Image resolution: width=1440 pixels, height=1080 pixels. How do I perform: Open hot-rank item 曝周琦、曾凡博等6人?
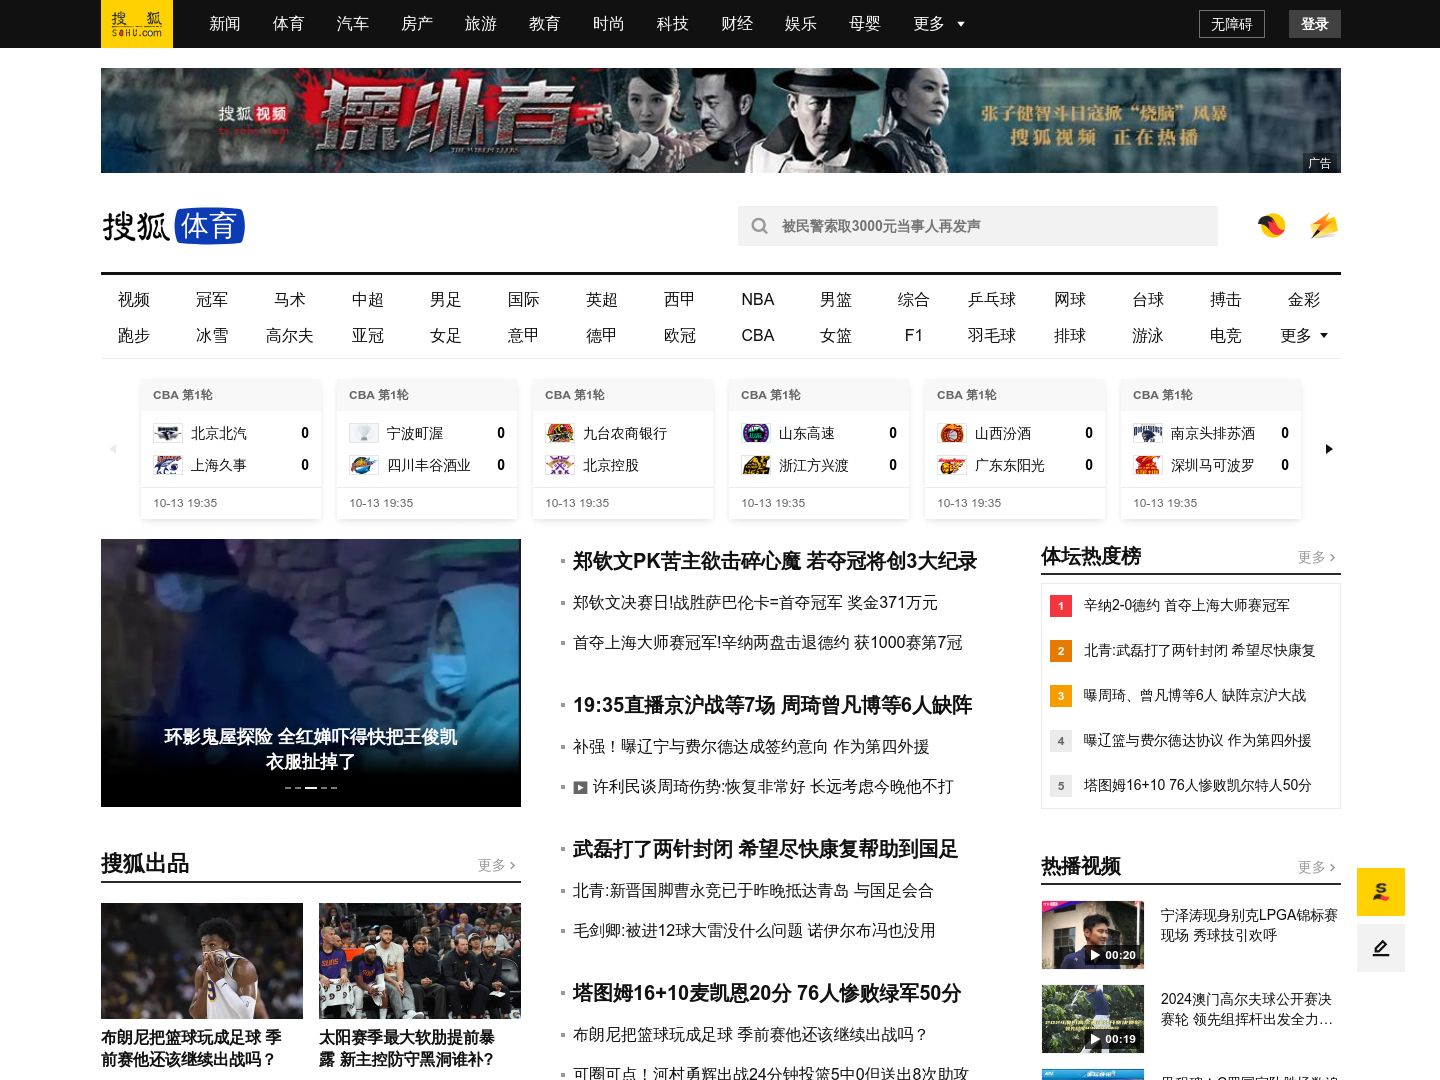click(1195, 696)
